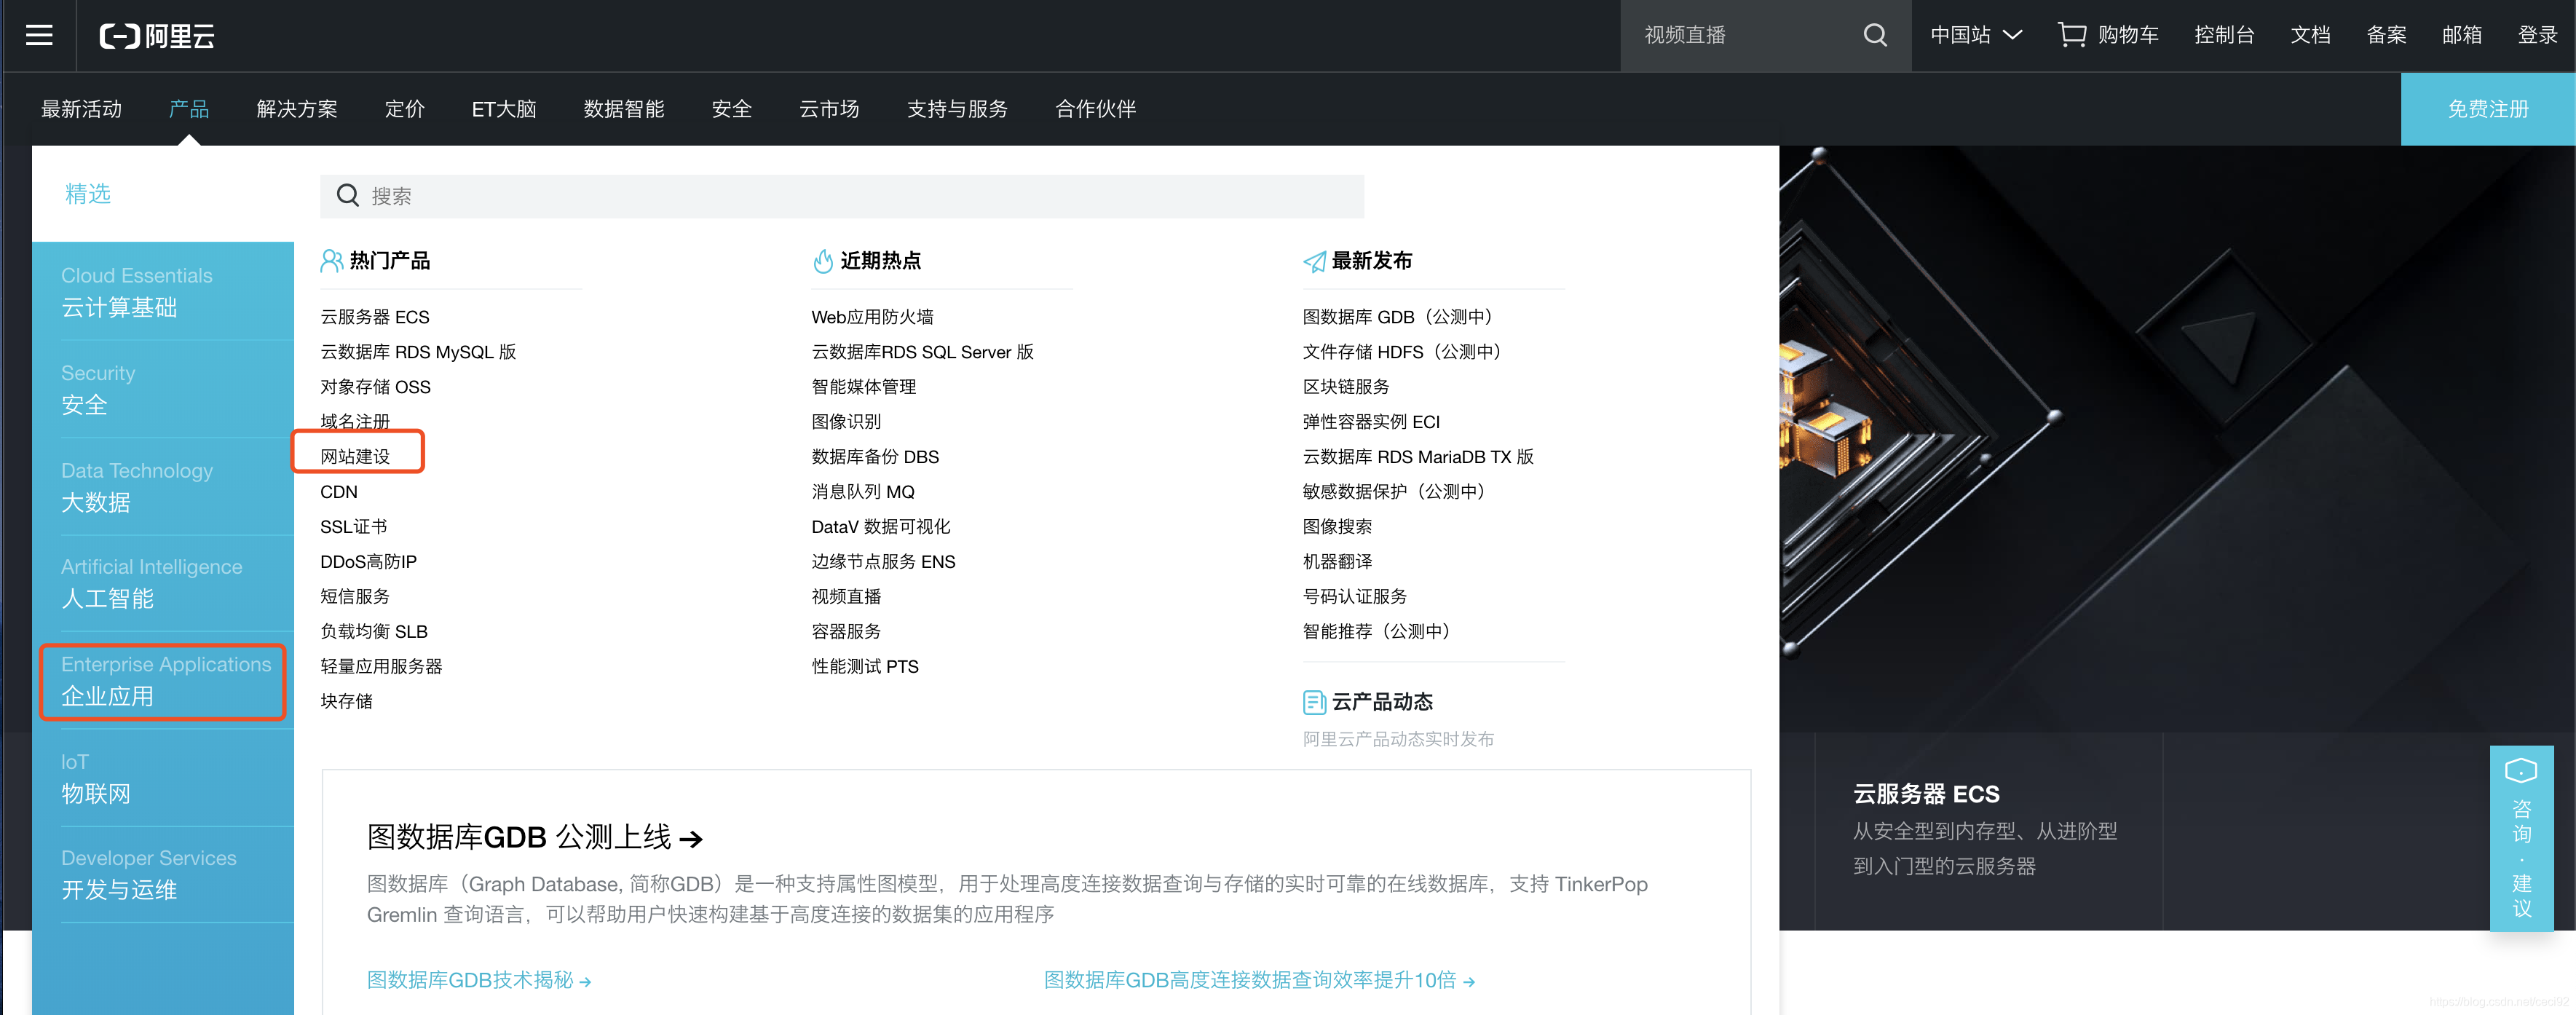Open 机器翻译 link
The width and height of the screenshot is (2576, 1015).
(x=1337, y=562)
